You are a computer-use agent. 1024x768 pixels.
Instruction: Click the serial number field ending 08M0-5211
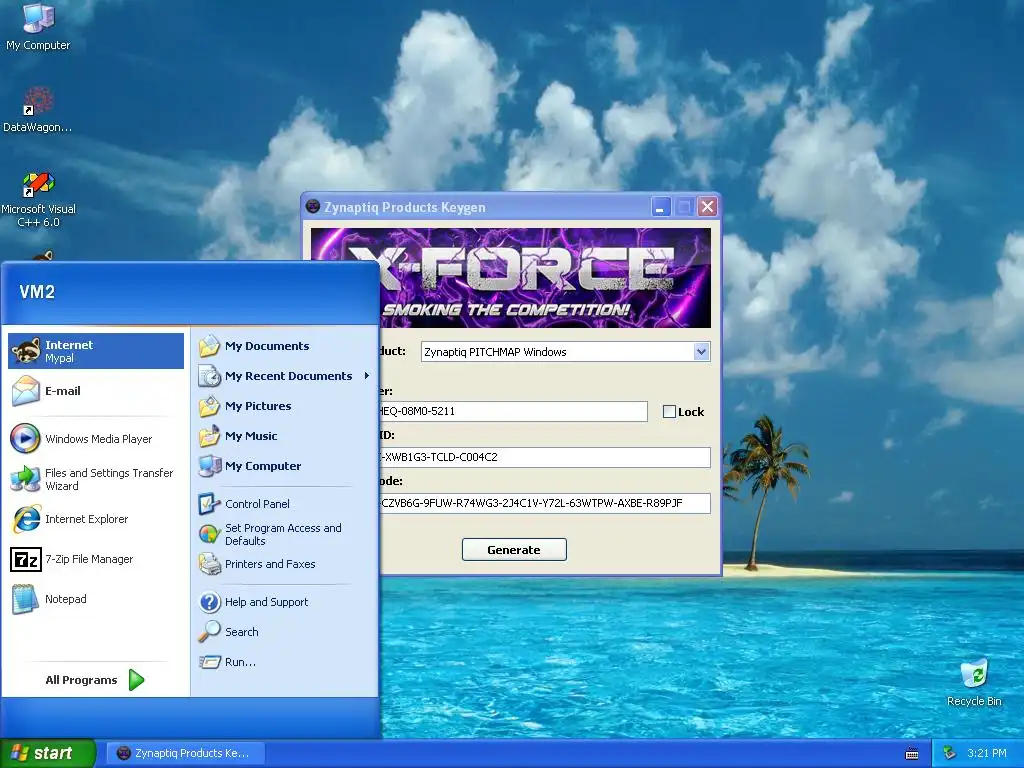(513, 411)
